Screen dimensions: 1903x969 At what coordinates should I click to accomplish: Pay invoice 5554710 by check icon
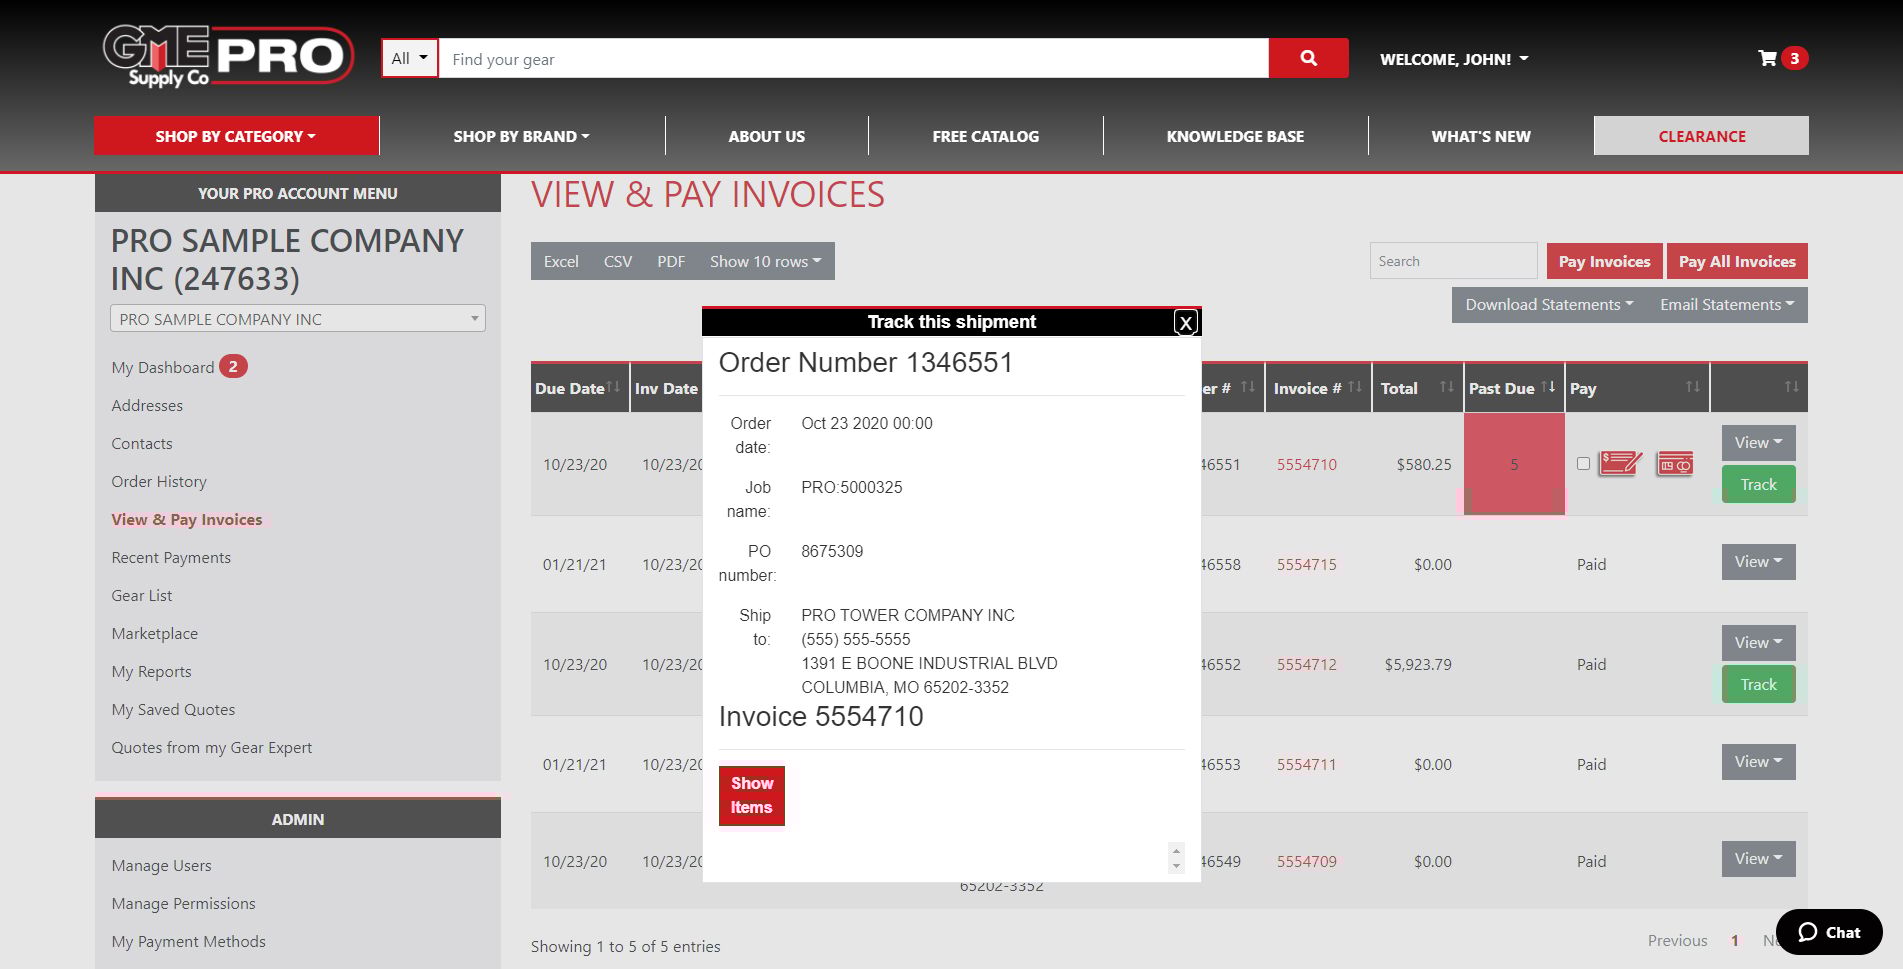[x=1619, y=463]
